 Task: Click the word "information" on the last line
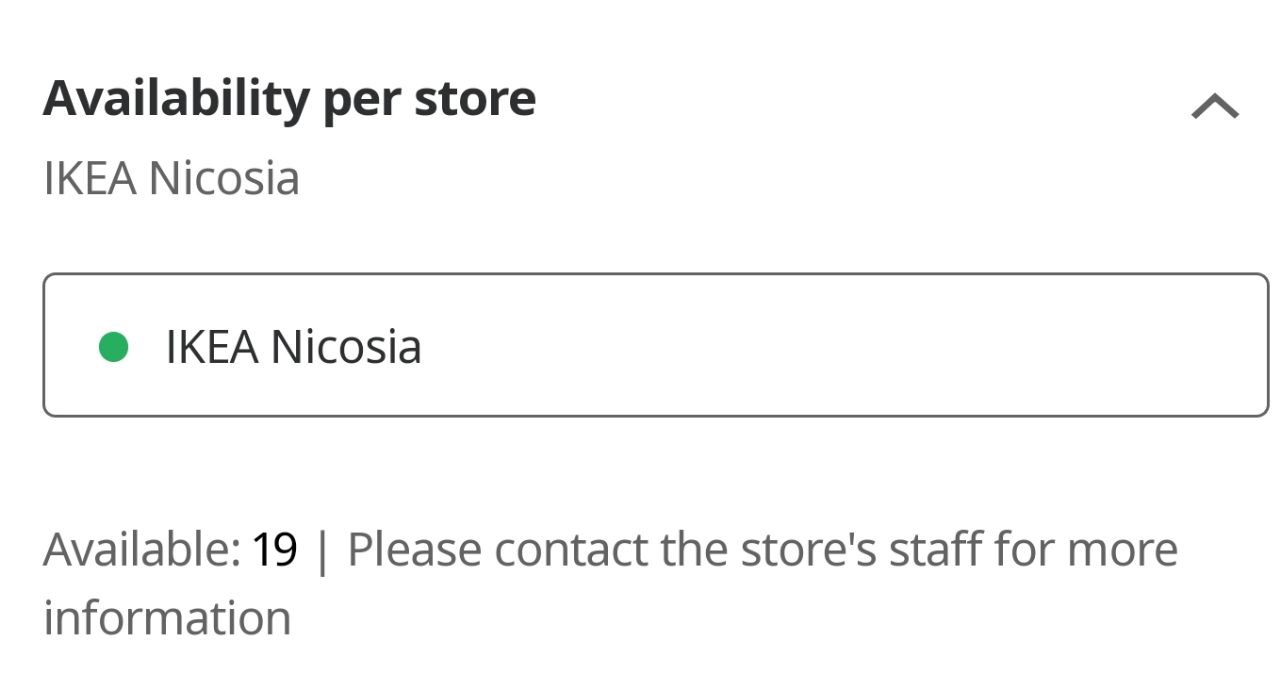(167, 618)
